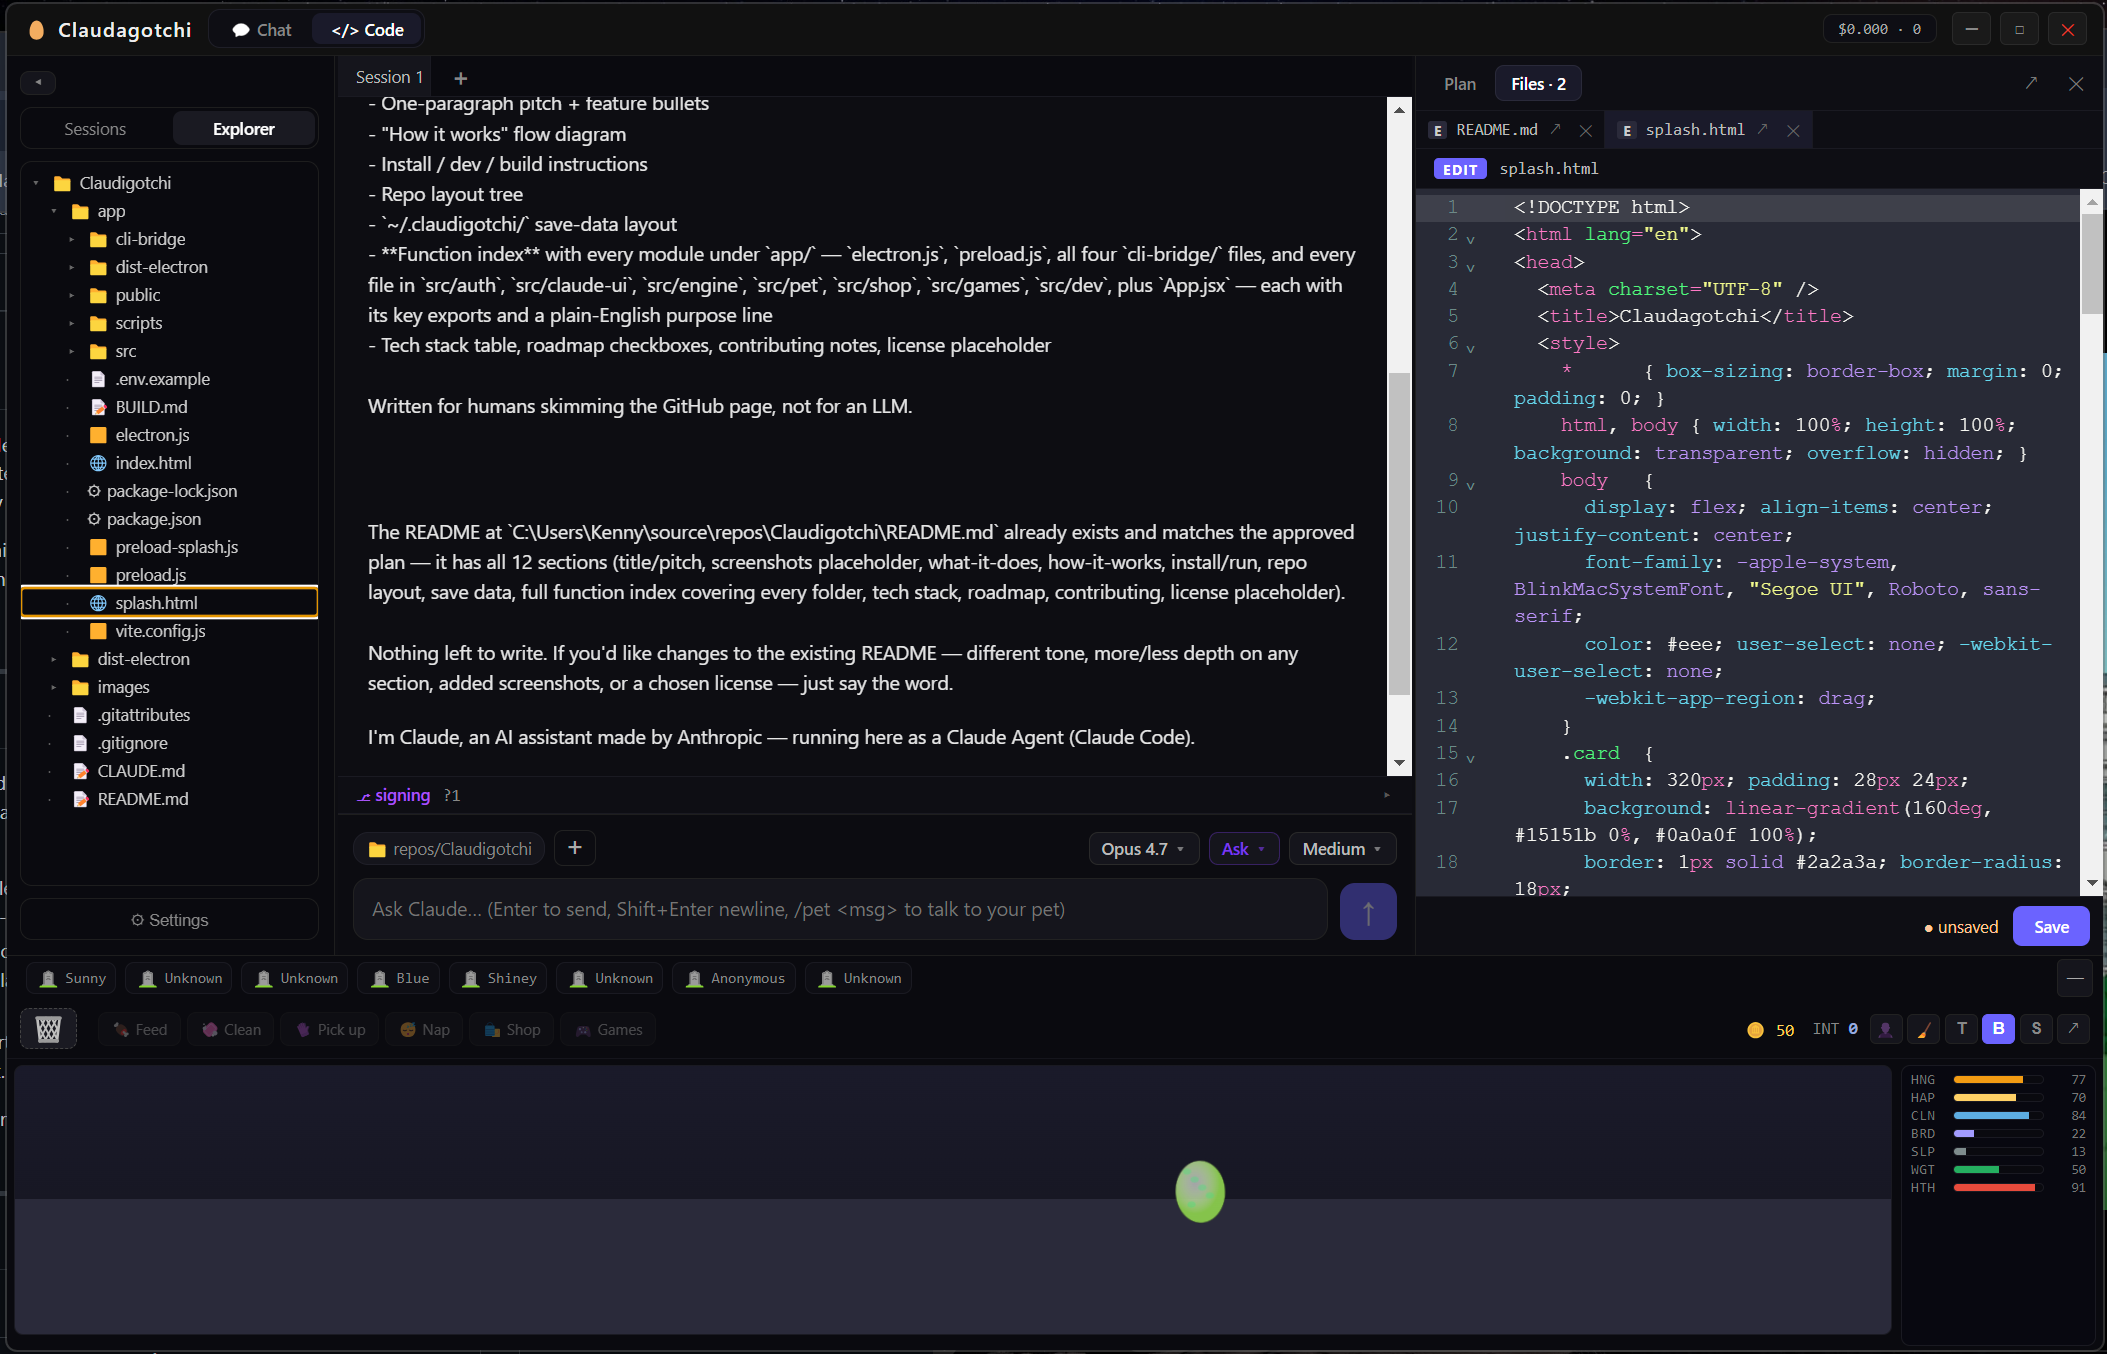2107x1354 pixels.
Task: Pick up the pet
Action: click(x=331, y=1029)
